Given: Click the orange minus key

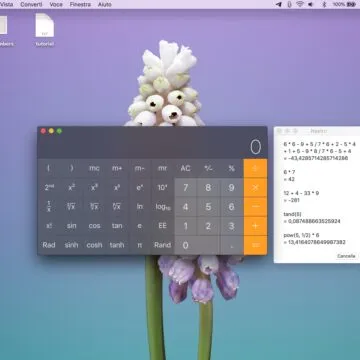Looking at the screenshot, I should [255, 207].
